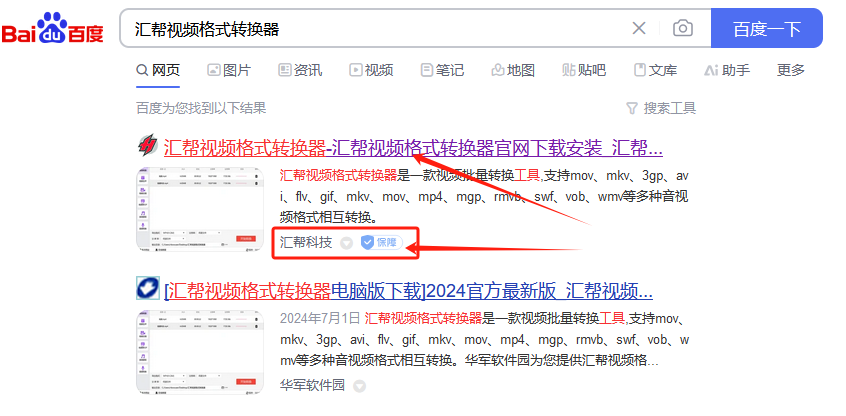The height and width of the screenshot is (416, 846).
Task: Go to the 视频 tab
Action: coord(371,70)
